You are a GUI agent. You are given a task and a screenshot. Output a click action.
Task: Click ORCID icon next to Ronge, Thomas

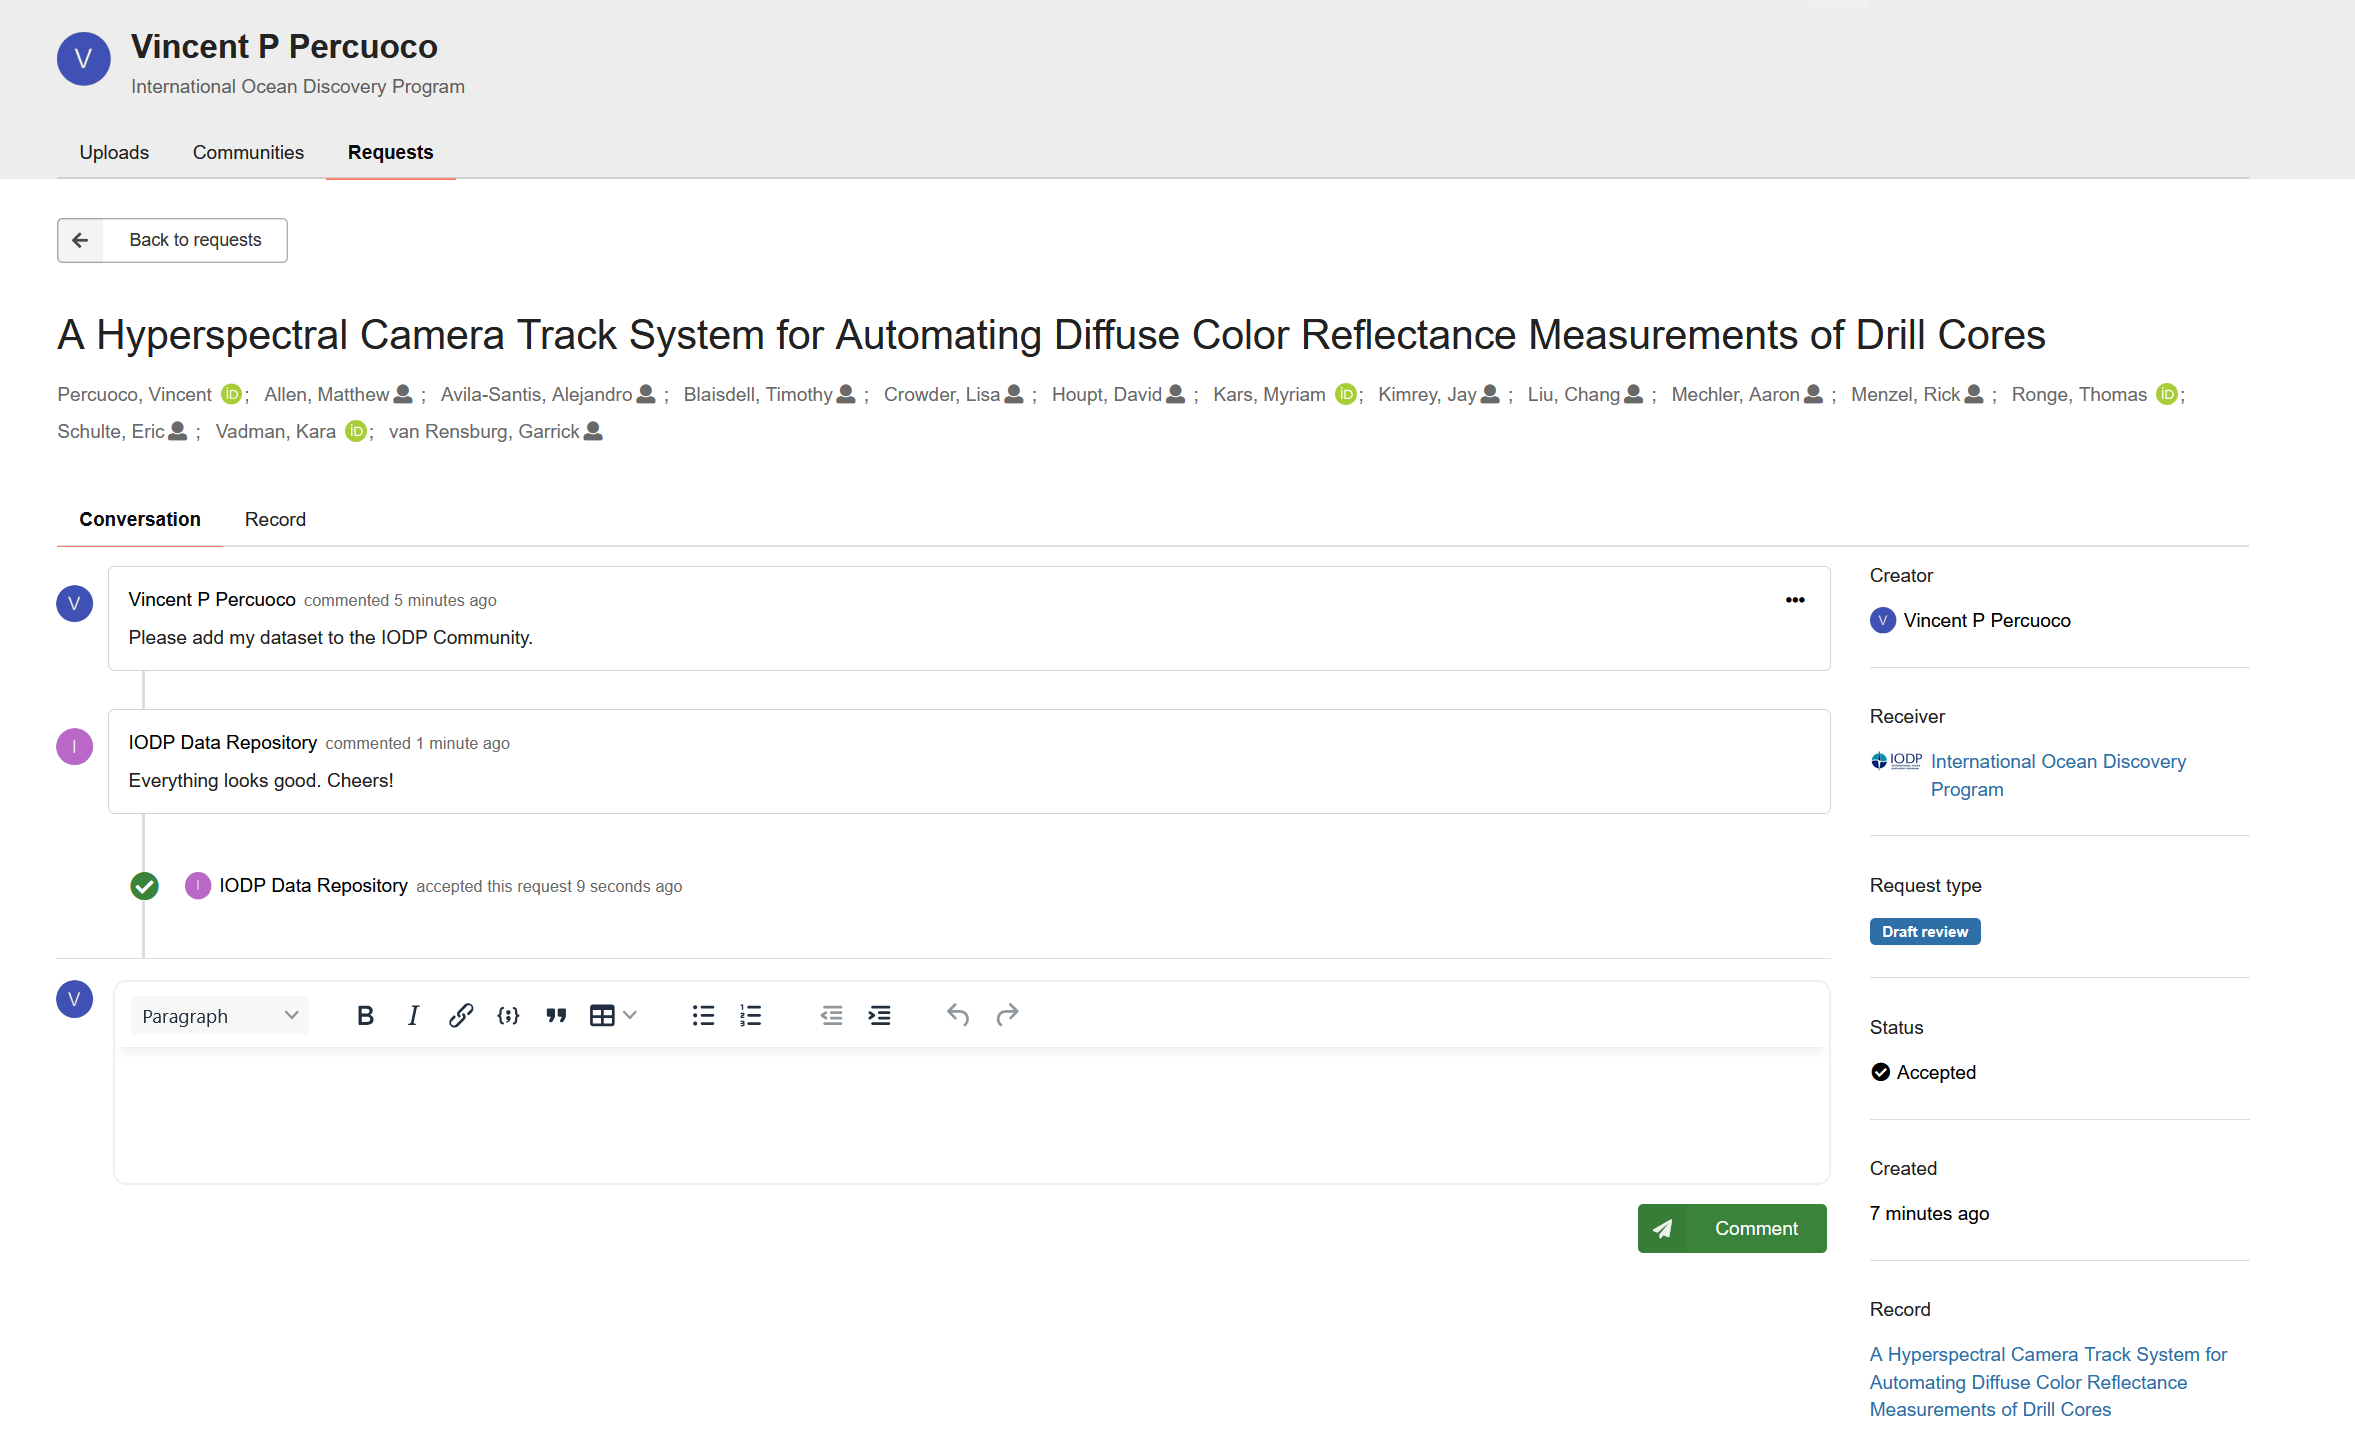point(2167,394)
